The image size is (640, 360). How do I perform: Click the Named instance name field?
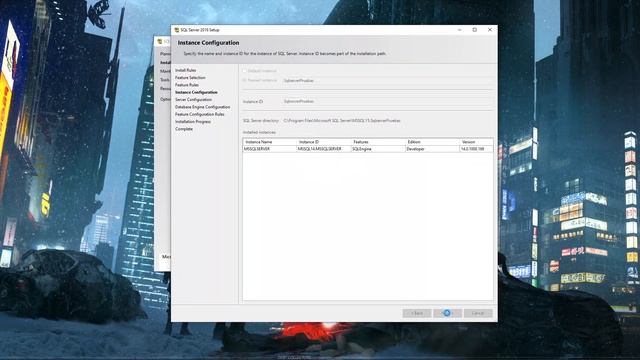point(387,81)
